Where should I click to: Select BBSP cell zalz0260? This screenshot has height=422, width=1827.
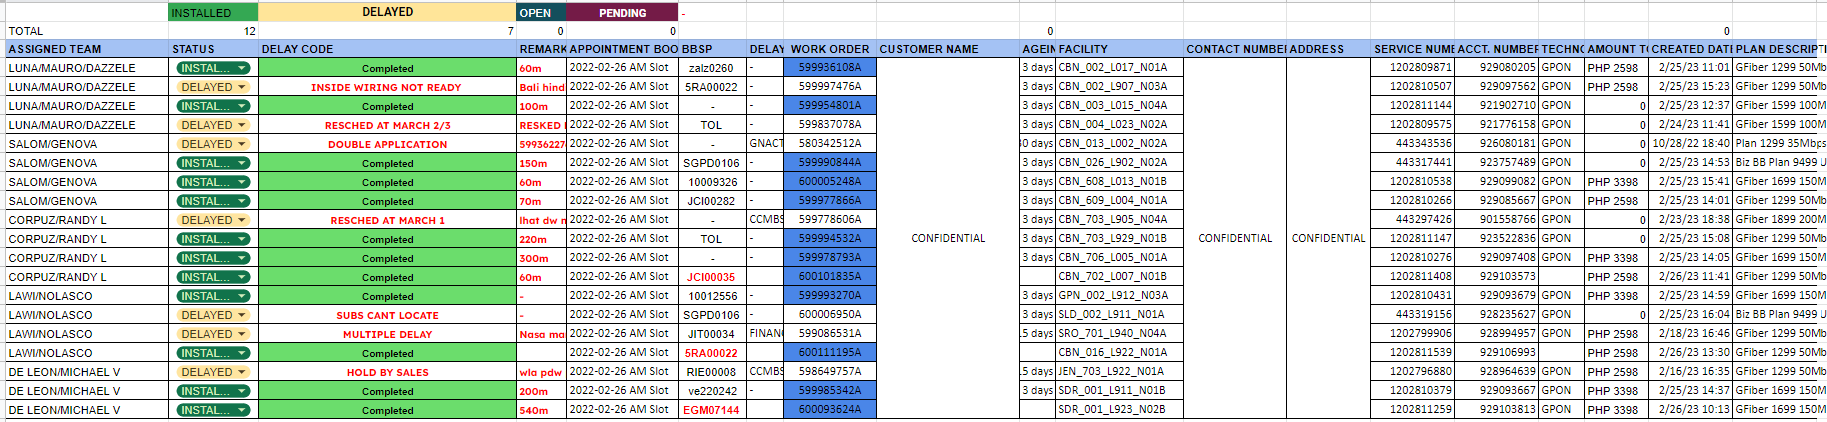pyautogui.click(x=712, y=68)
